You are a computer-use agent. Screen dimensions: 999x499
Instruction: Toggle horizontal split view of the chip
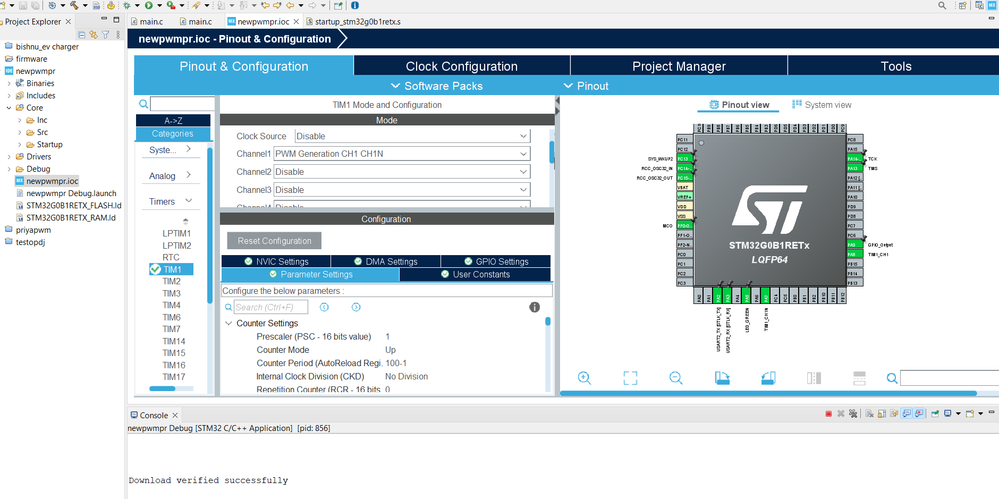[859, 377]
